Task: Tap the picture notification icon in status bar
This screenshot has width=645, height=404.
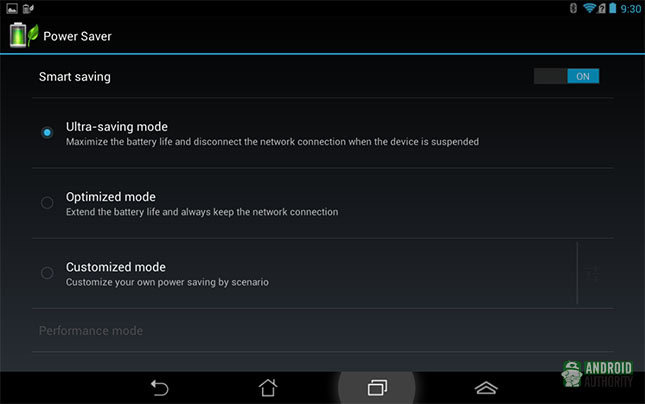Action: point(12,8)
